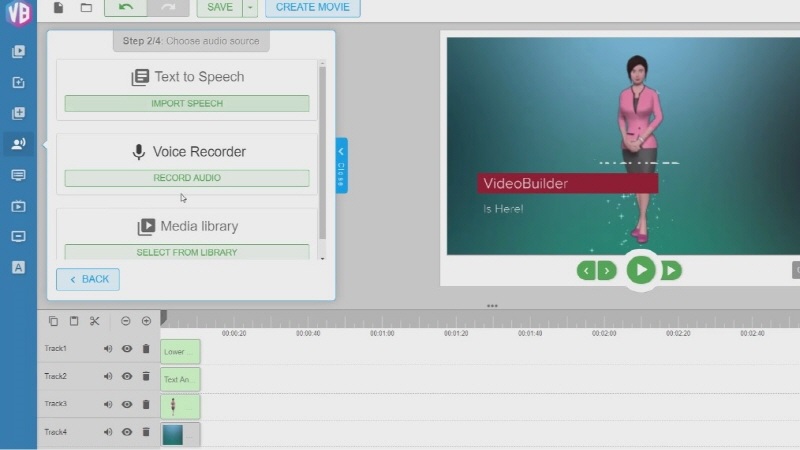Paste item on timeline
This screenshot has width=800, height=450.
click(74, 321)
